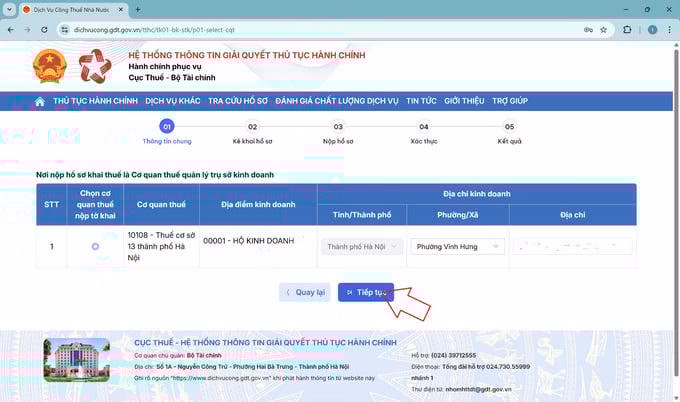The height and width of the screenshot is (402, 680).
Task: Select the tax office radio button in row 1
Action: (95, 246)
